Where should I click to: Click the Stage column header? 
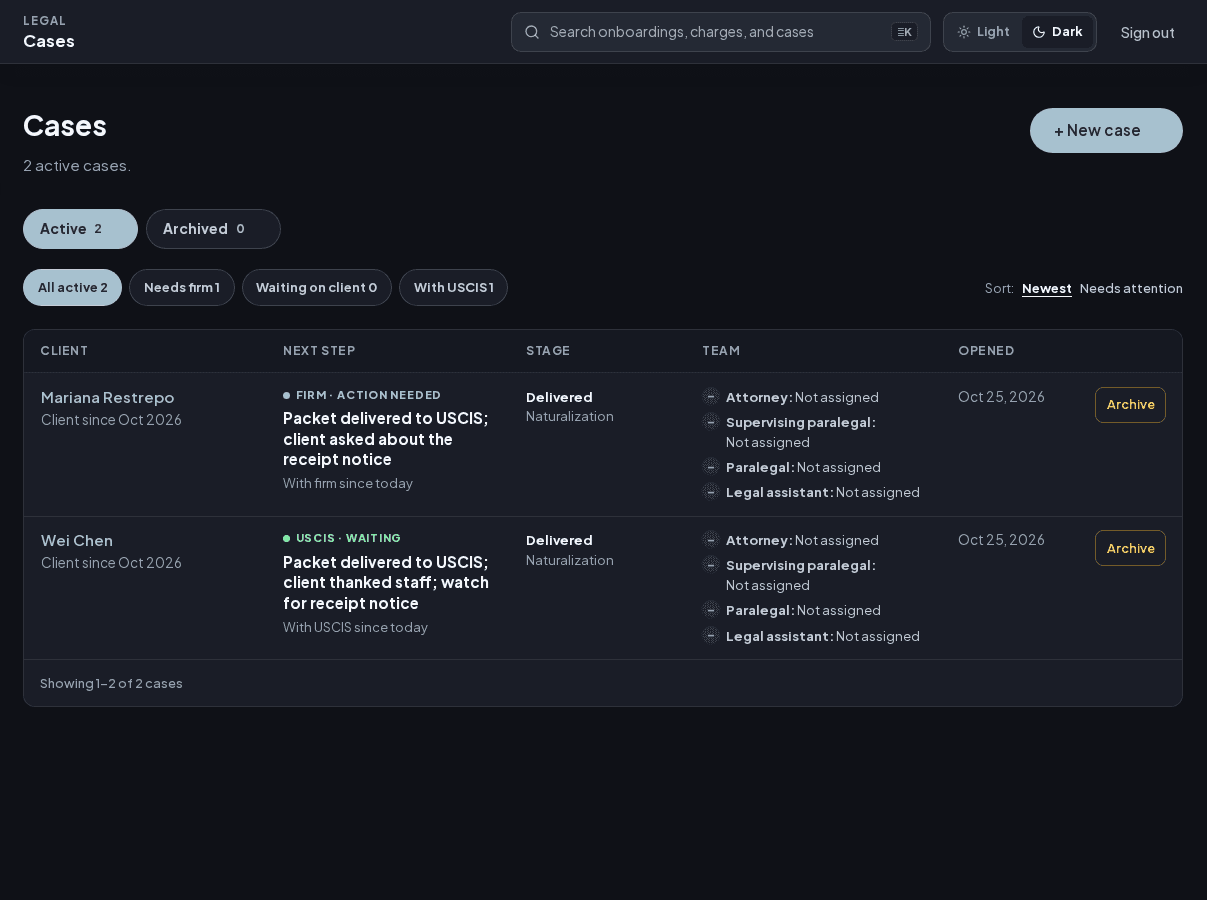pyautogui.click(x=548, y=351)
